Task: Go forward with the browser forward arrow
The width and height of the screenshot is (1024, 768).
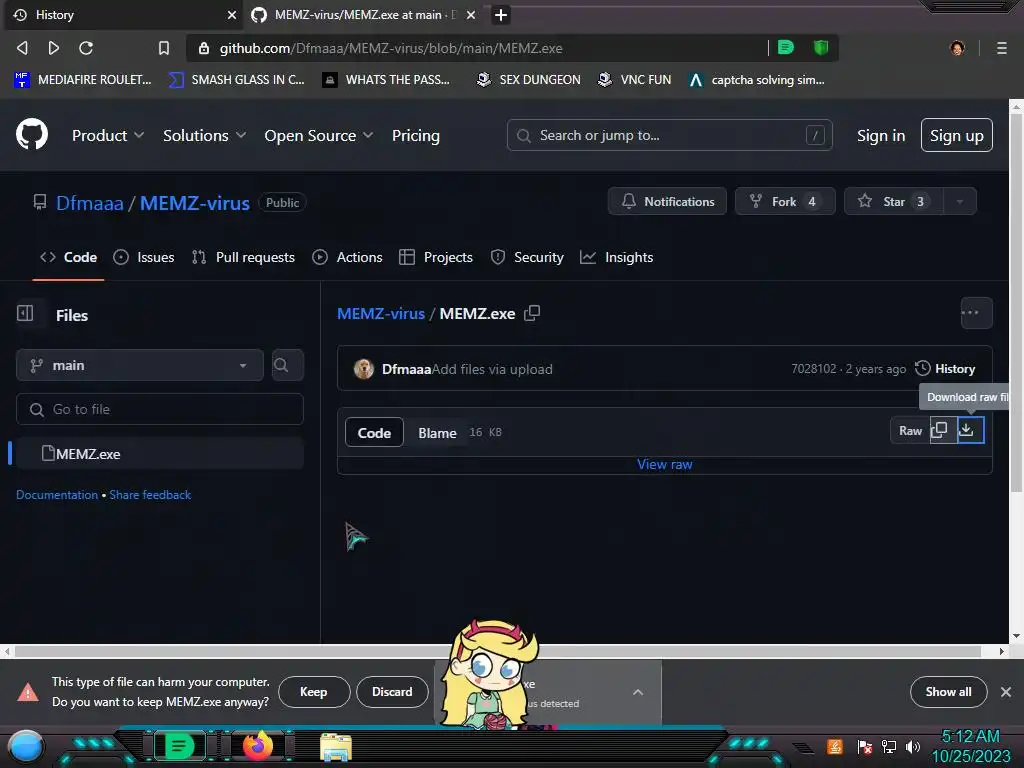Action: (x=54, y=48)
